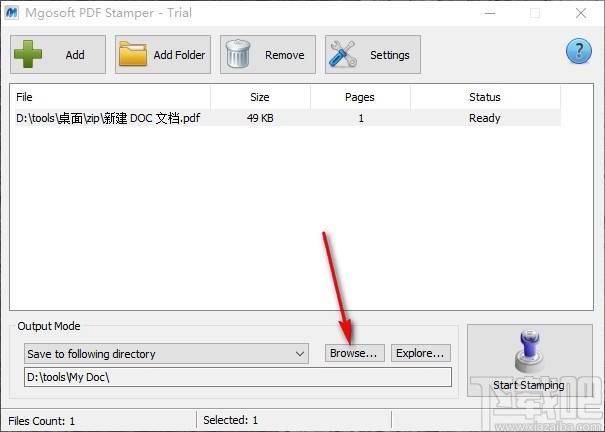Click the Mgosoft app logo icon
The image size is (605, 432).
point(12,13)
